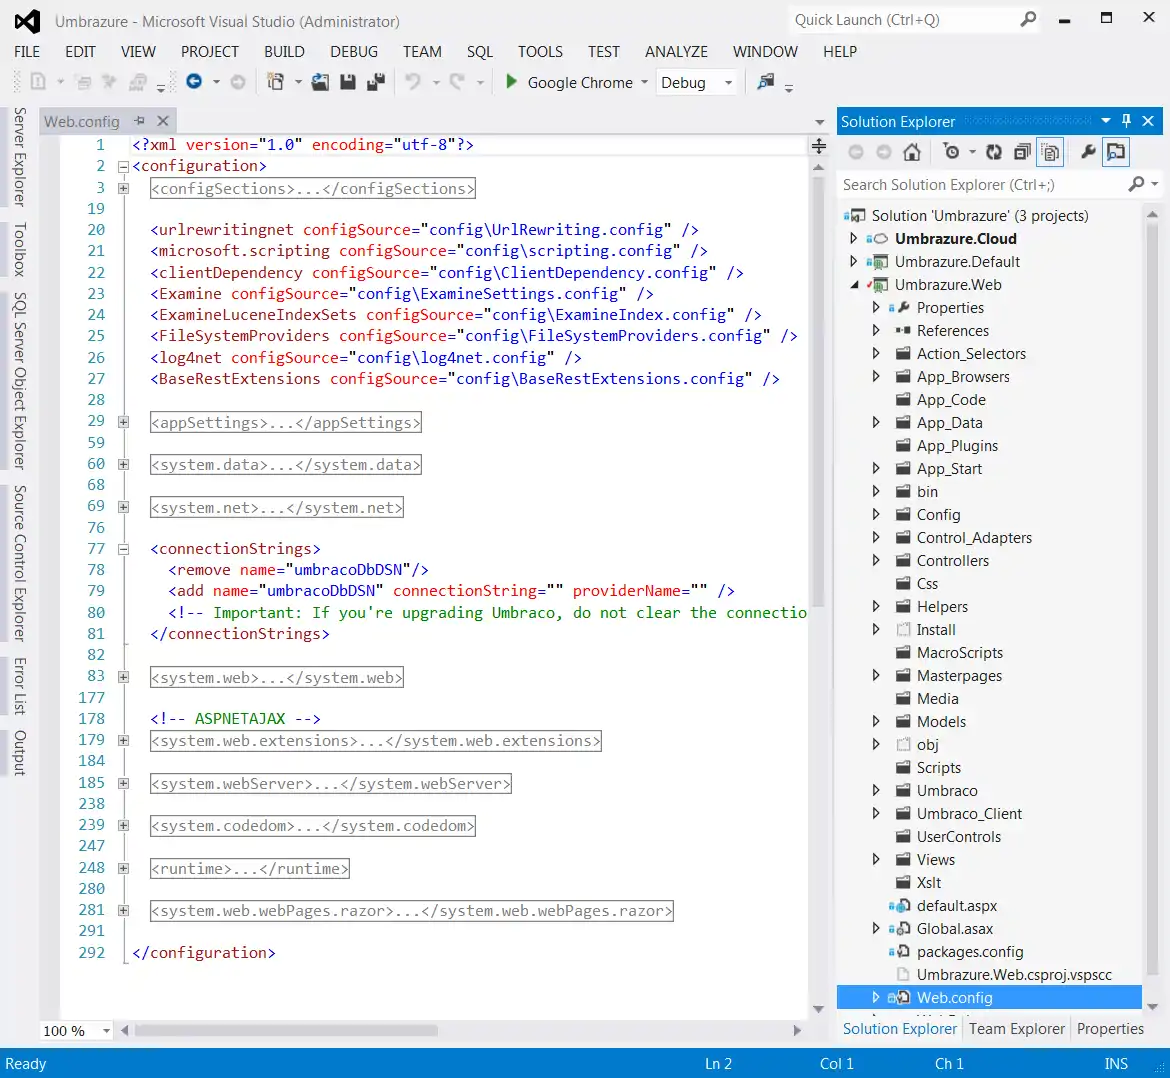This screenshot has width=1170, height=1078.
Task: Expand the Umbrazure.Cloud project node
Action: click(854, 239)
